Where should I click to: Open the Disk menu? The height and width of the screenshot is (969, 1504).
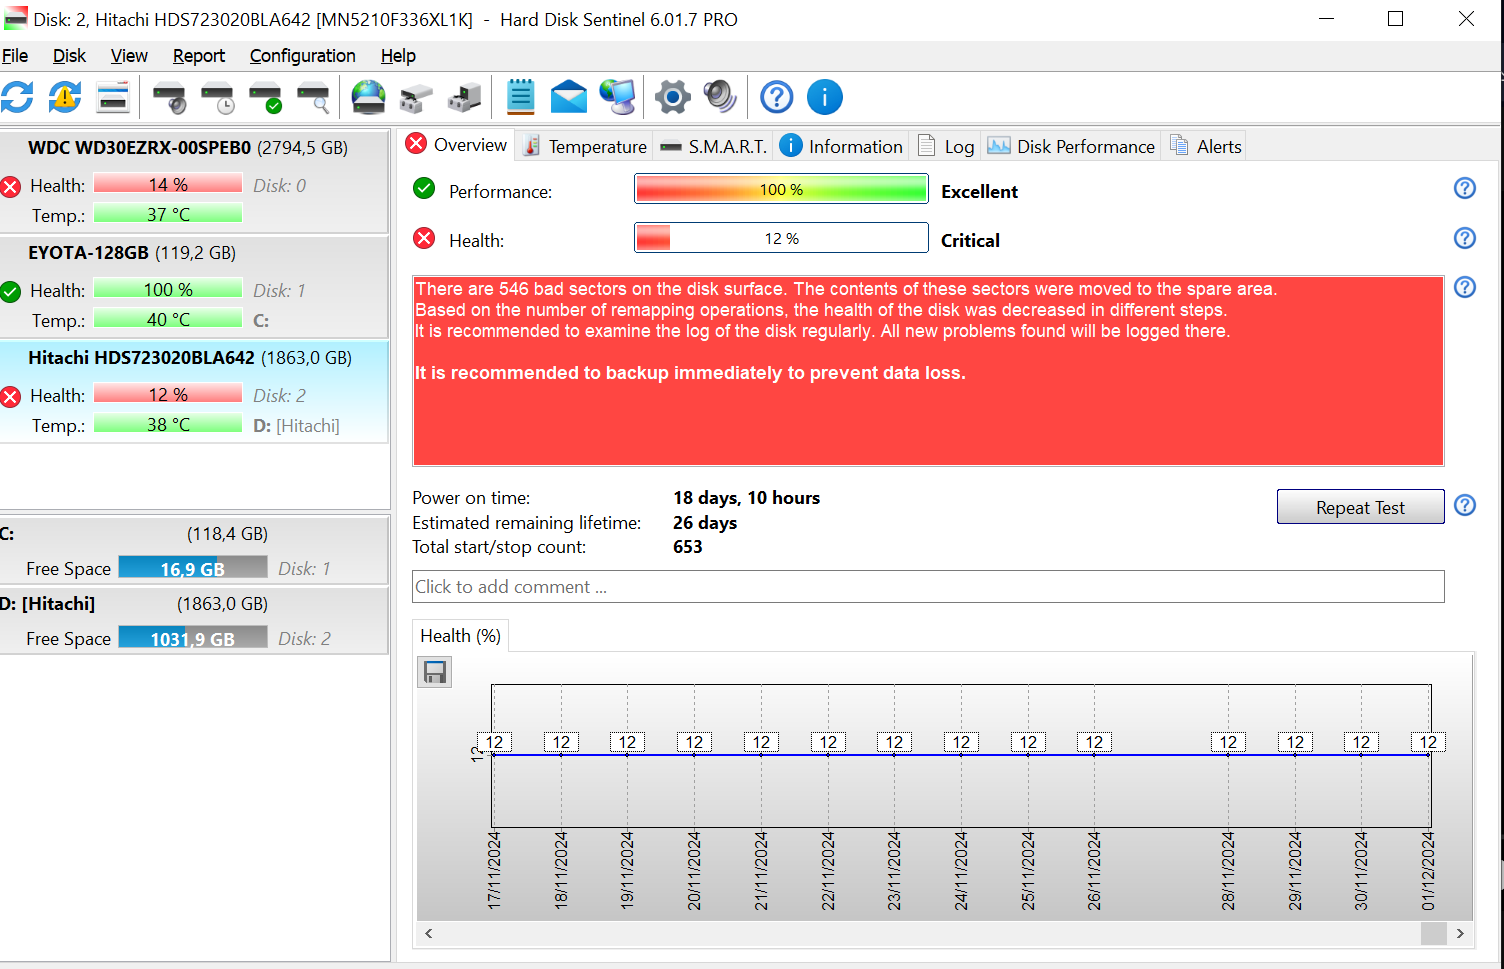pyautogui.click(x=69, y=56)
